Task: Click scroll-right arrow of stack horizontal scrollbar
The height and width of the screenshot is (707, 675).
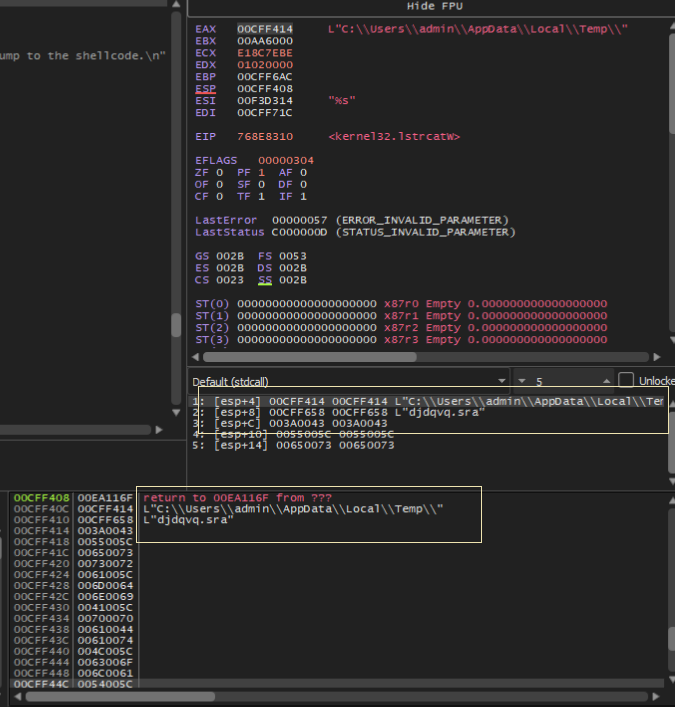Action: pyautogui.click(x=656, y=697)
